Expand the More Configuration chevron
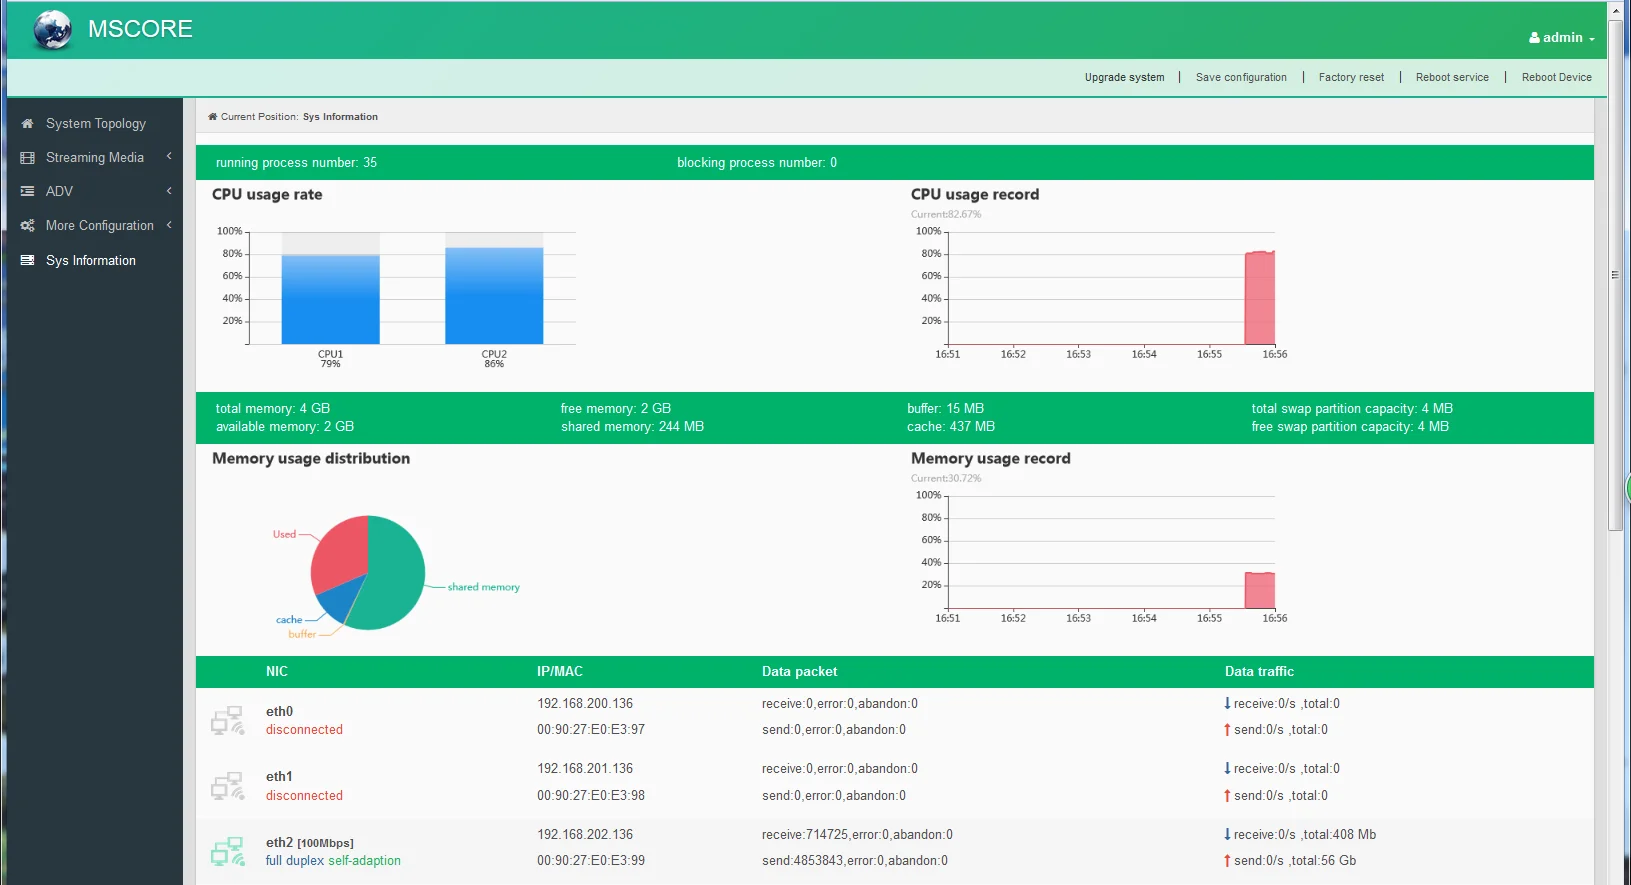Viewport: 1631px width, 885px height. [169, 225]
